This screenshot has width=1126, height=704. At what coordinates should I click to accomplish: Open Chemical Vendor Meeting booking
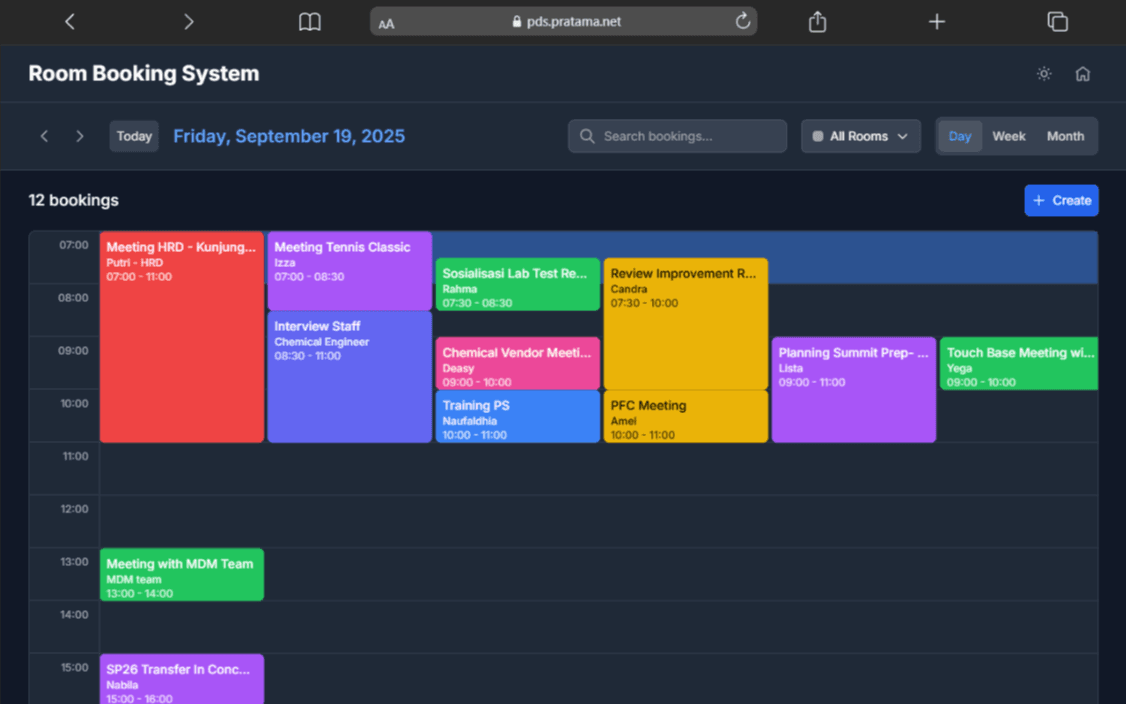[x=518, y=363]
